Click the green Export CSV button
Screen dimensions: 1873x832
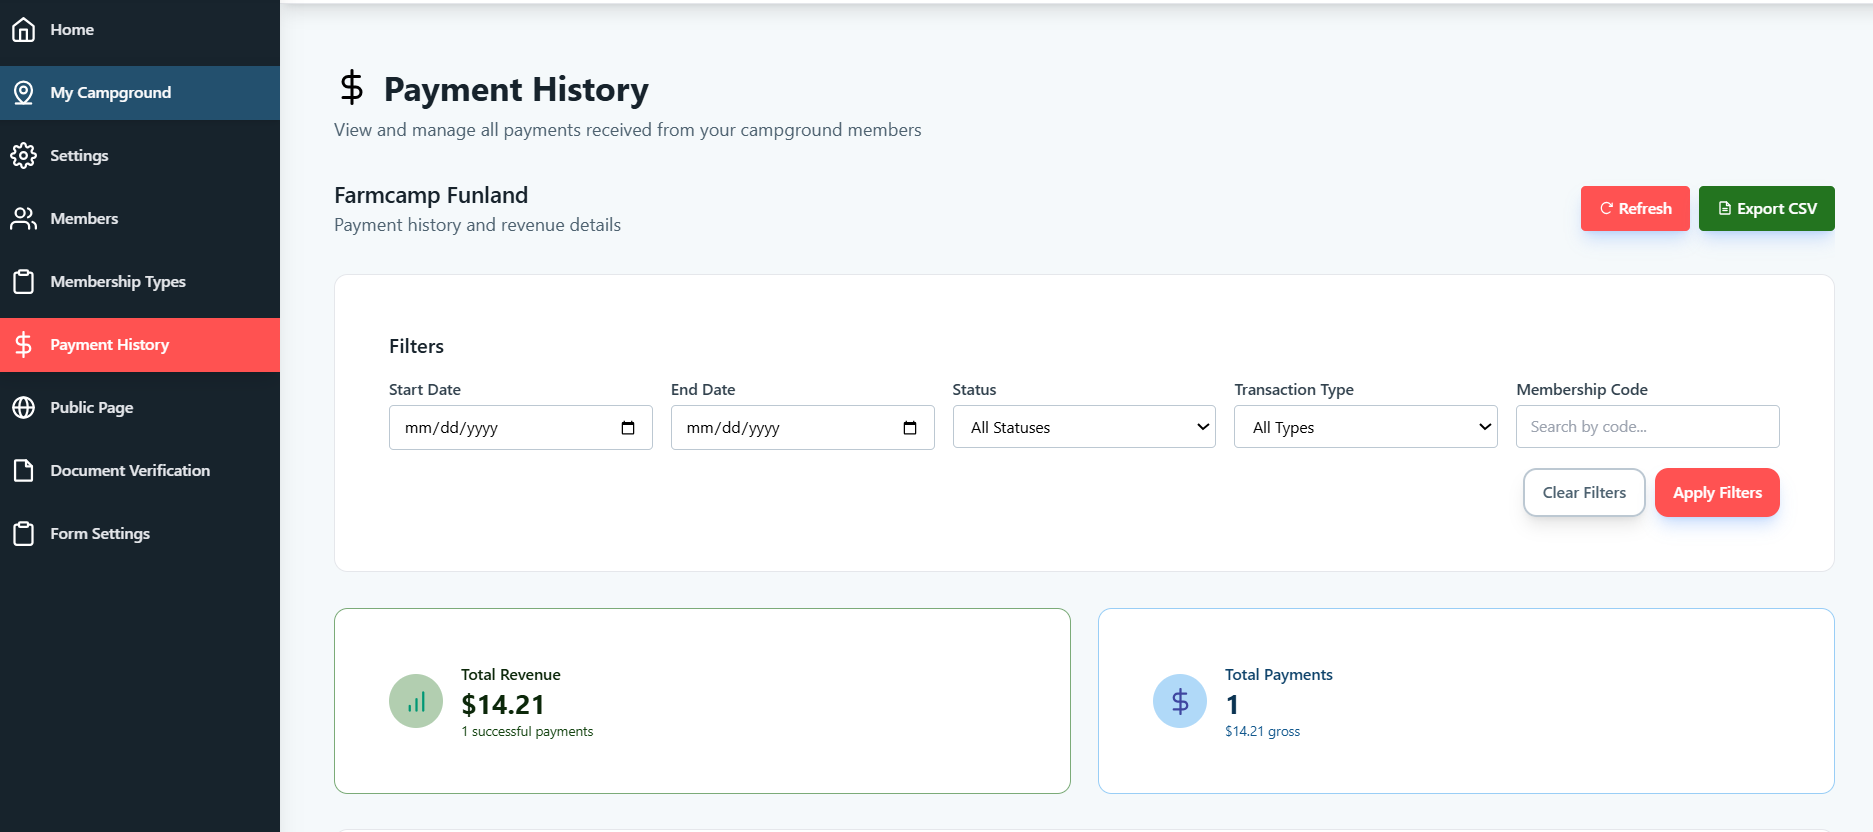(1767, 209)
